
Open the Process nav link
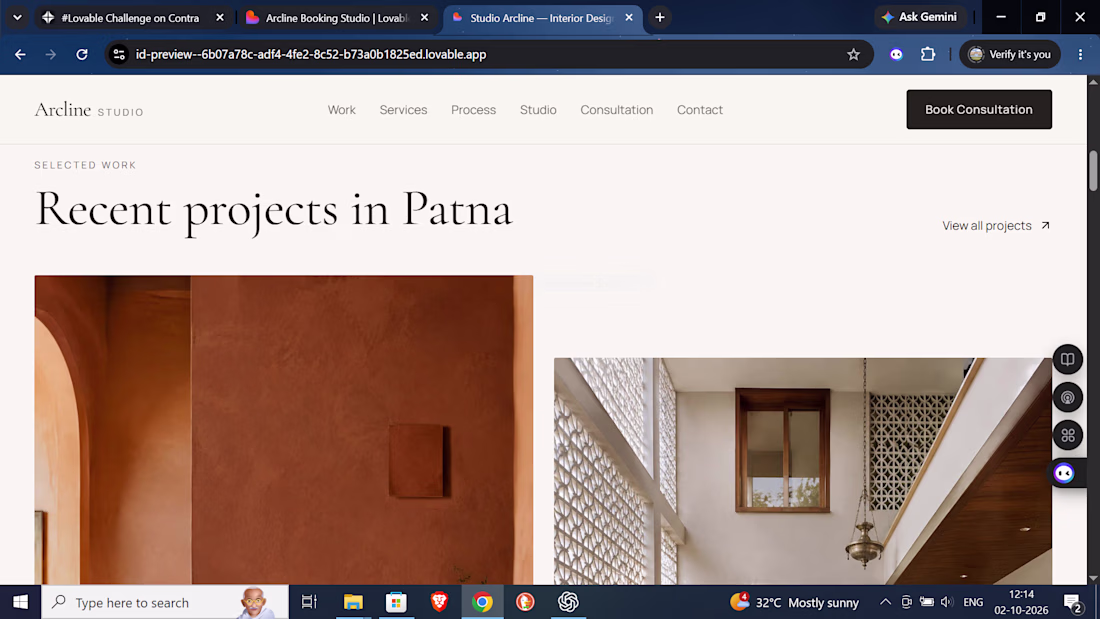474,109
